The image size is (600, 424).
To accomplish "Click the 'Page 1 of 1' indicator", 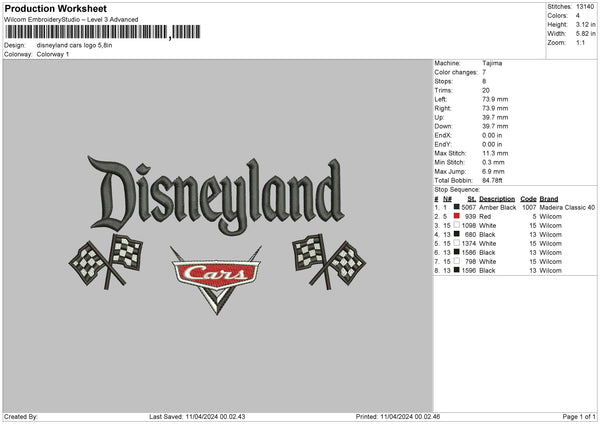I will 579,416.
